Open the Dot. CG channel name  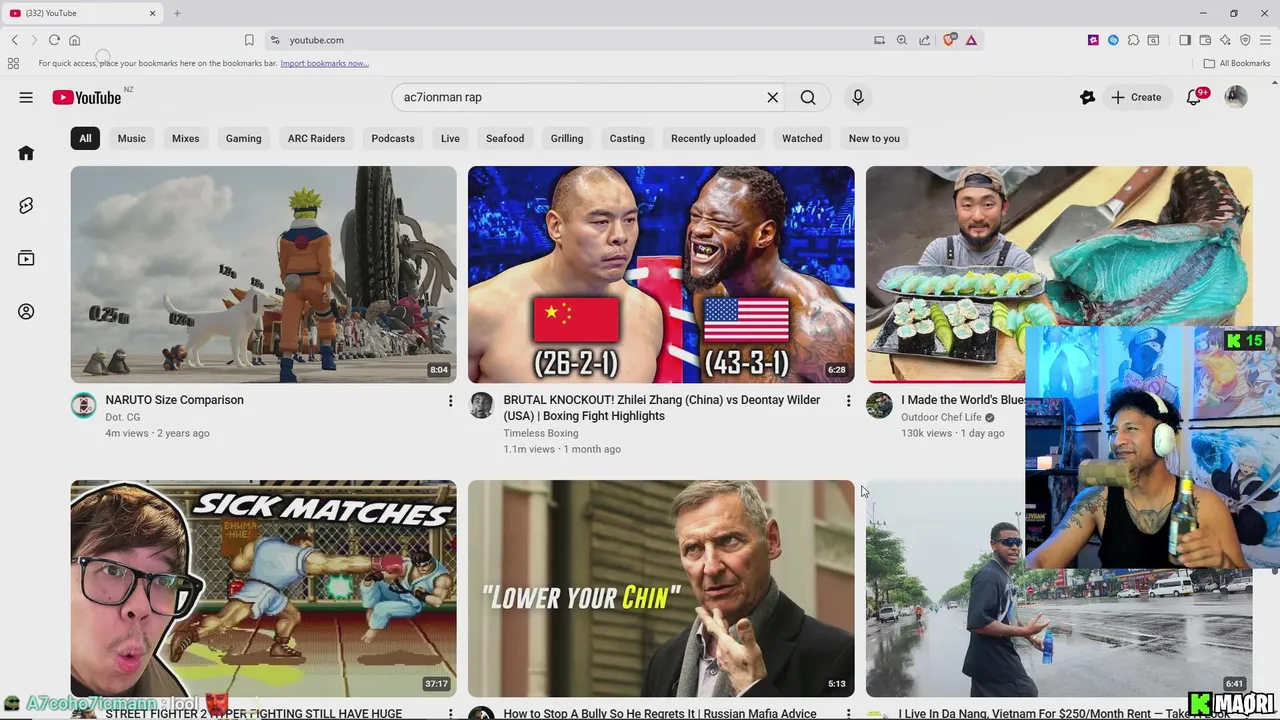point(123,417)
